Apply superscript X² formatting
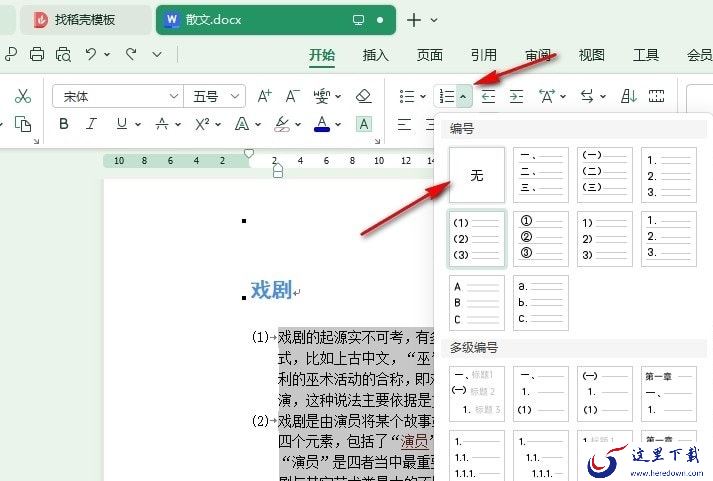This screenshot has width=713, height=481. (x=202, y=124)
